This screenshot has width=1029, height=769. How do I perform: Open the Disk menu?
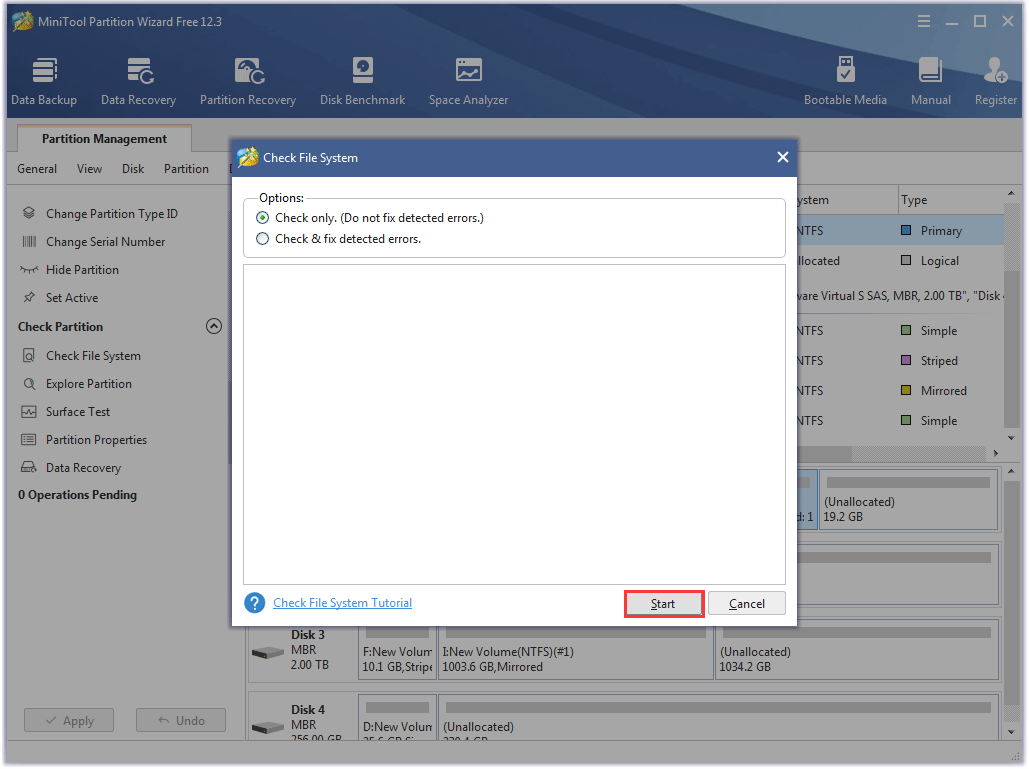(x=133, y=169)
